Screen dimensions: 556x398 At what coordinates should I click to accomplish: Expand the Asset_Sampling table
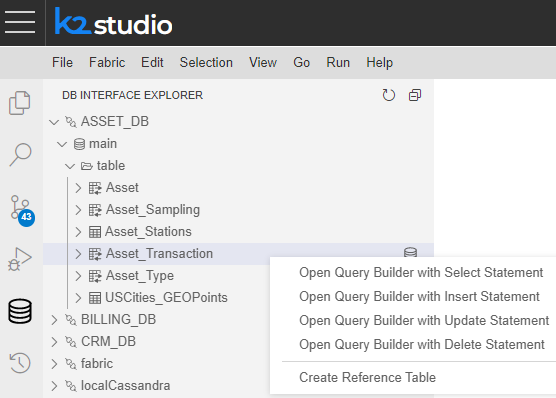point(78,210)
